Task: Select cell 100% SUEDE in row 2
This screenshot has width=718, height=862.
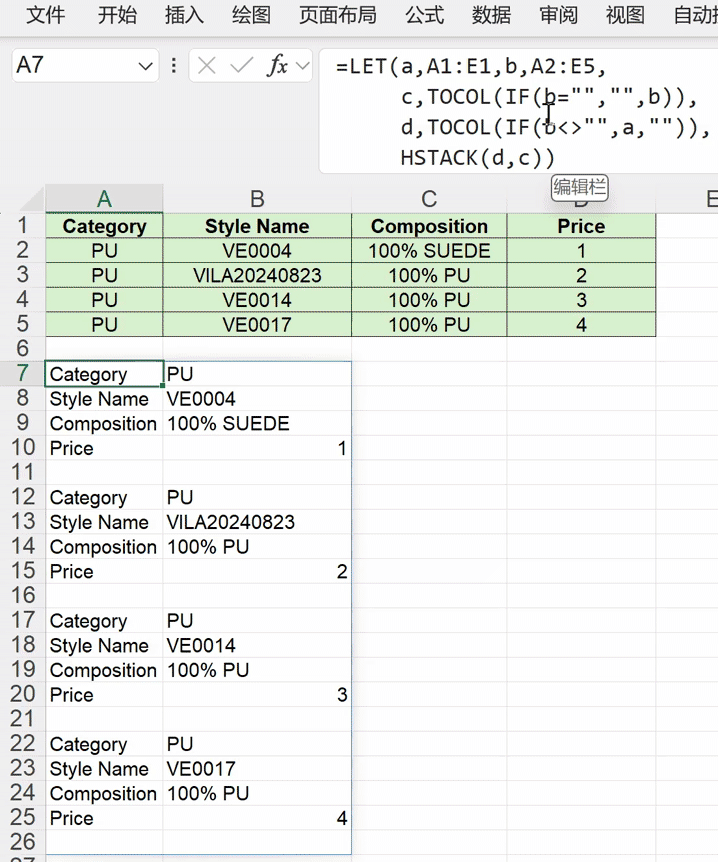Action: (x=429, y=251)
